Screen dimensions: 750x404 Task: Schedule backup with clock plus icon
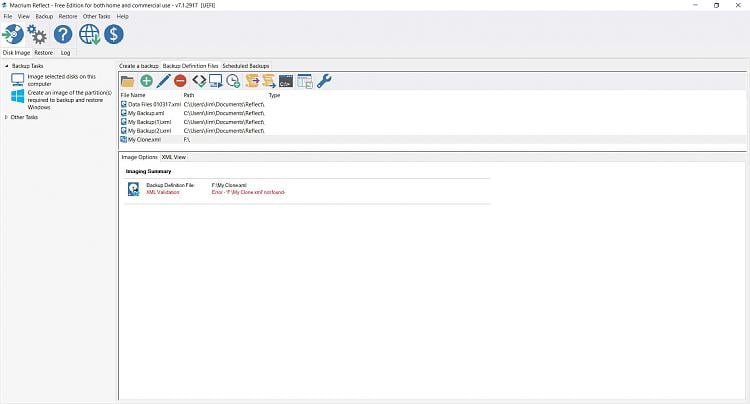(x=233, y=81)
